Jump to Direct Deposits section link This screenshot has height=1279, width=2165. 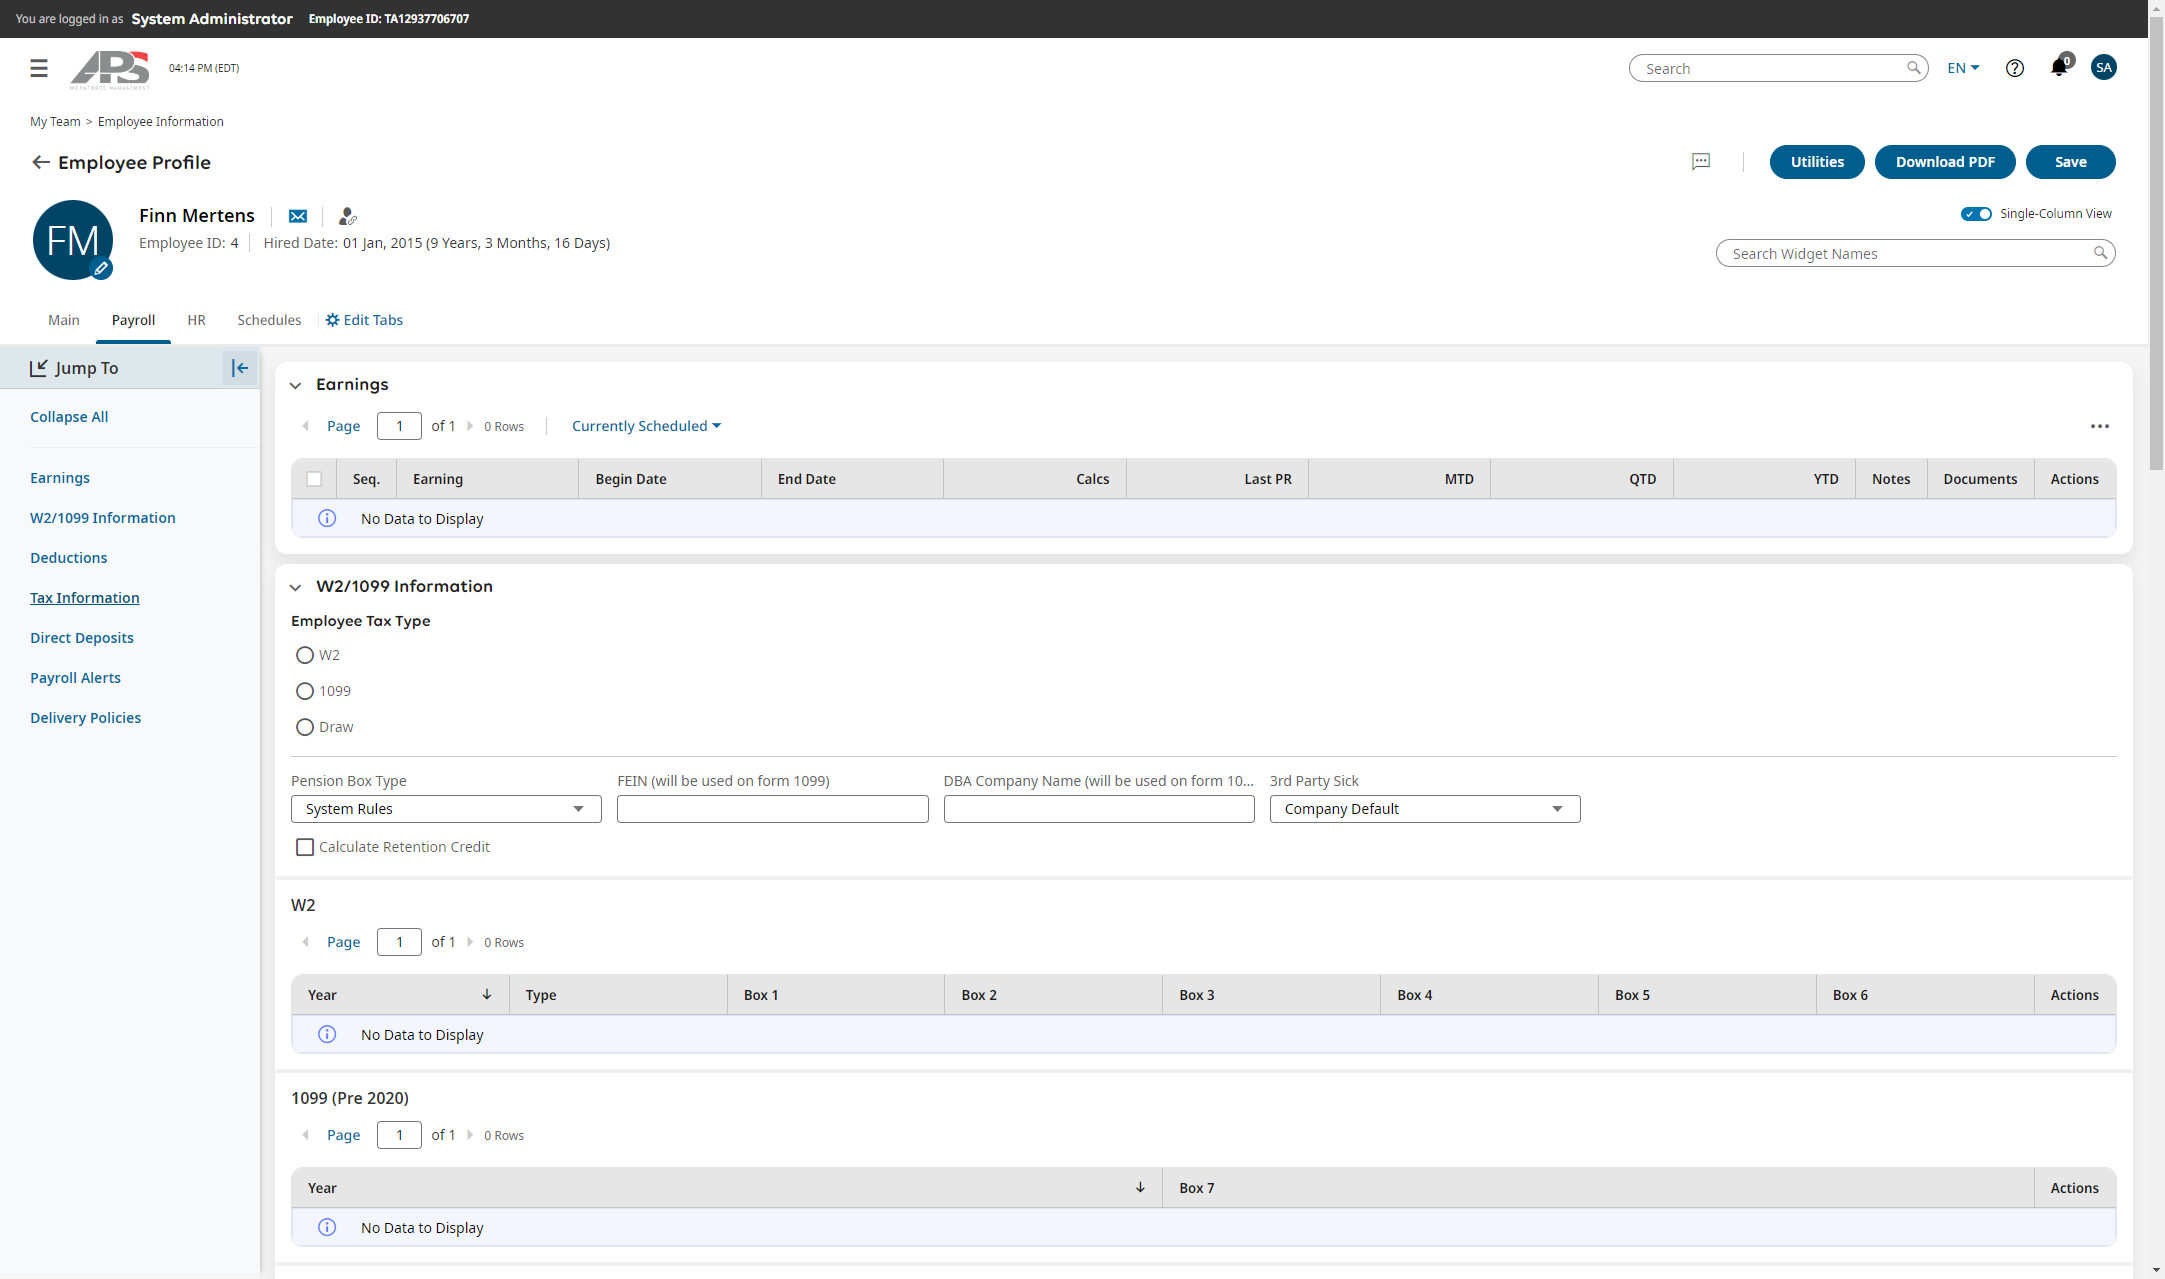[x=82, y=638]
